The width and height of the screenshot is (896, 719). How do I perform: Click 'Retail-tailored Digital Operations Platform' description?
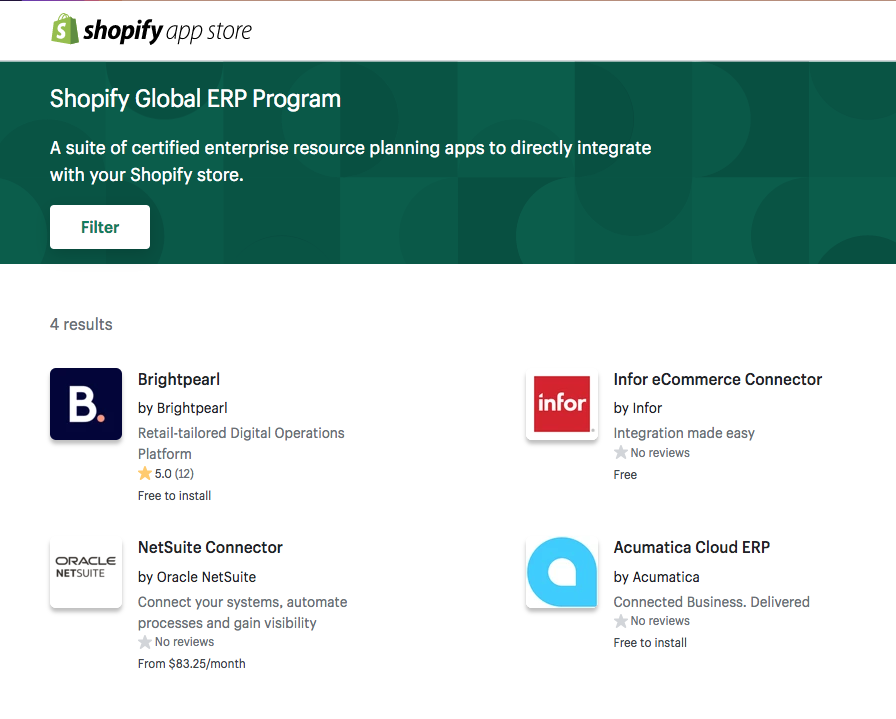241,444
